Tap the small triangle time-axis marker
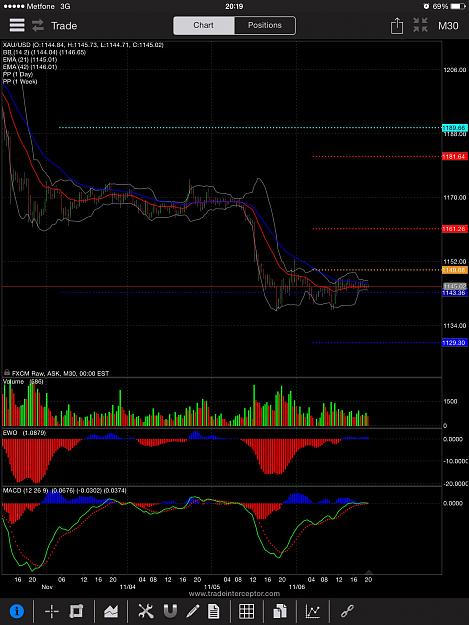Image resolution: width=469 pixels, height=625 pixels. click(369, 572)
